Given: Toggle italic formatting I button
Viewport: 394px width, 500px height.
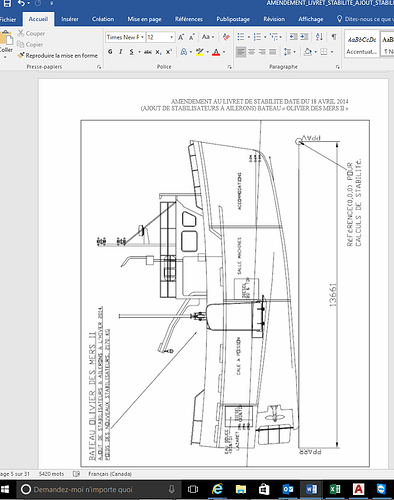Looking at the screenshot, I should (121, 52).
